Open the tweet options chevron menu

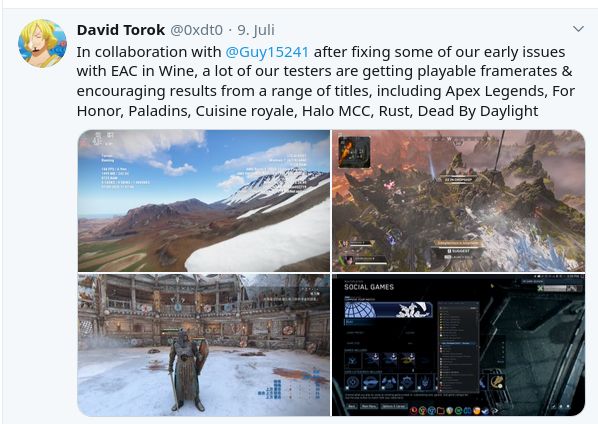click(579, 29)
